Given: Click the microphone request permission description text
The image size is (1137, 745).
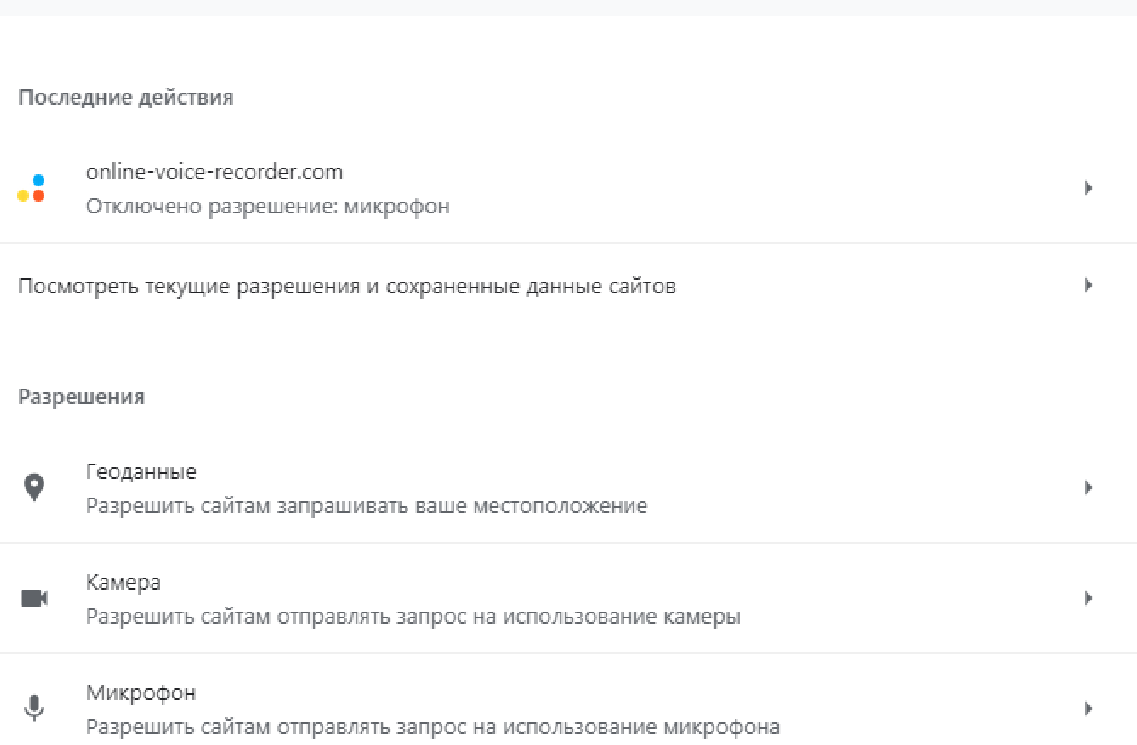Looking at the screenshot, I should coord(432,727).
